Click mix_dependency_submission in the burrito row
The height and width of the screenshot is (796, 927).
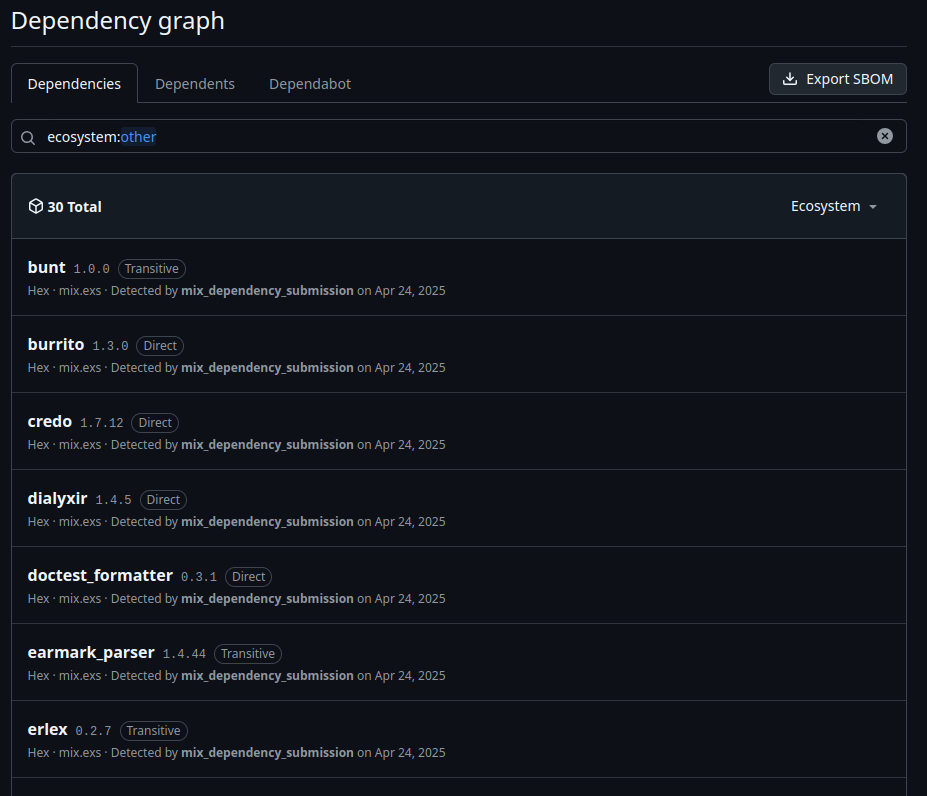(267, 368)
